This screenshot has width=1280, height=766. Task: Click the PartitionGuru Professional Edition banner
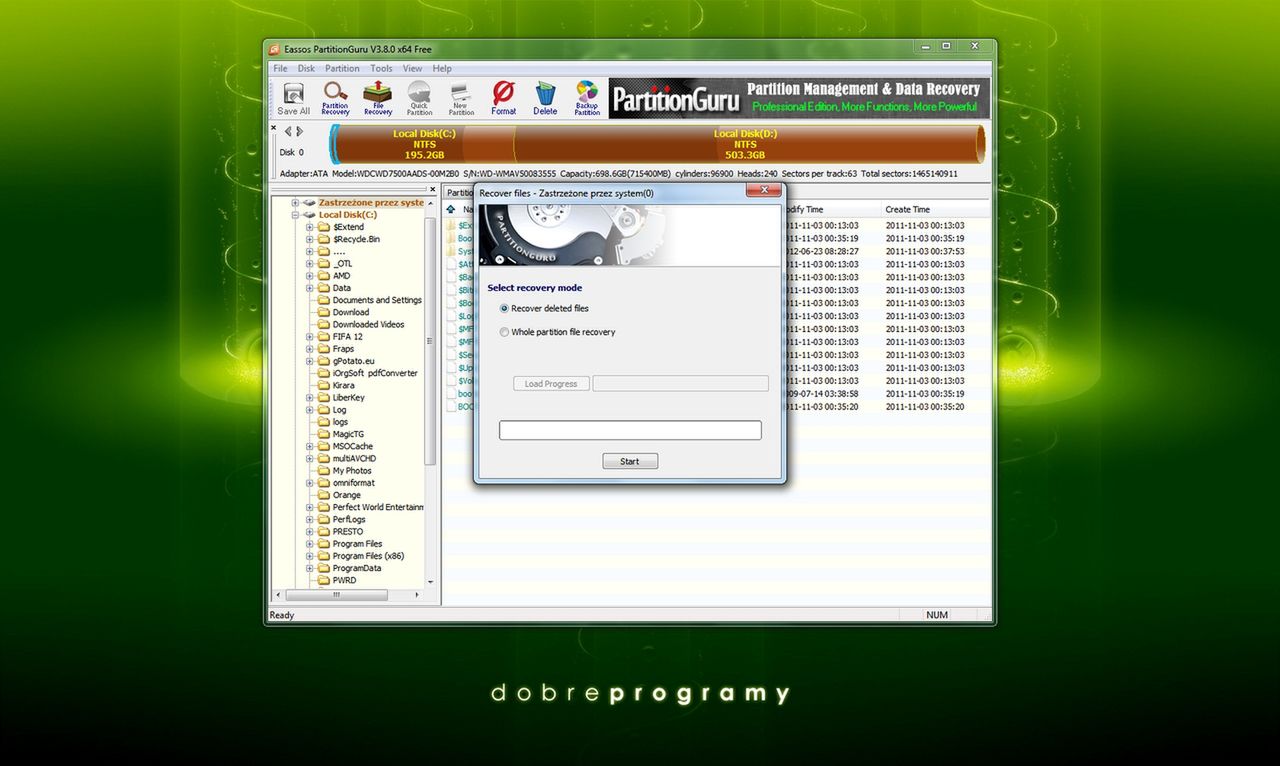799,98
